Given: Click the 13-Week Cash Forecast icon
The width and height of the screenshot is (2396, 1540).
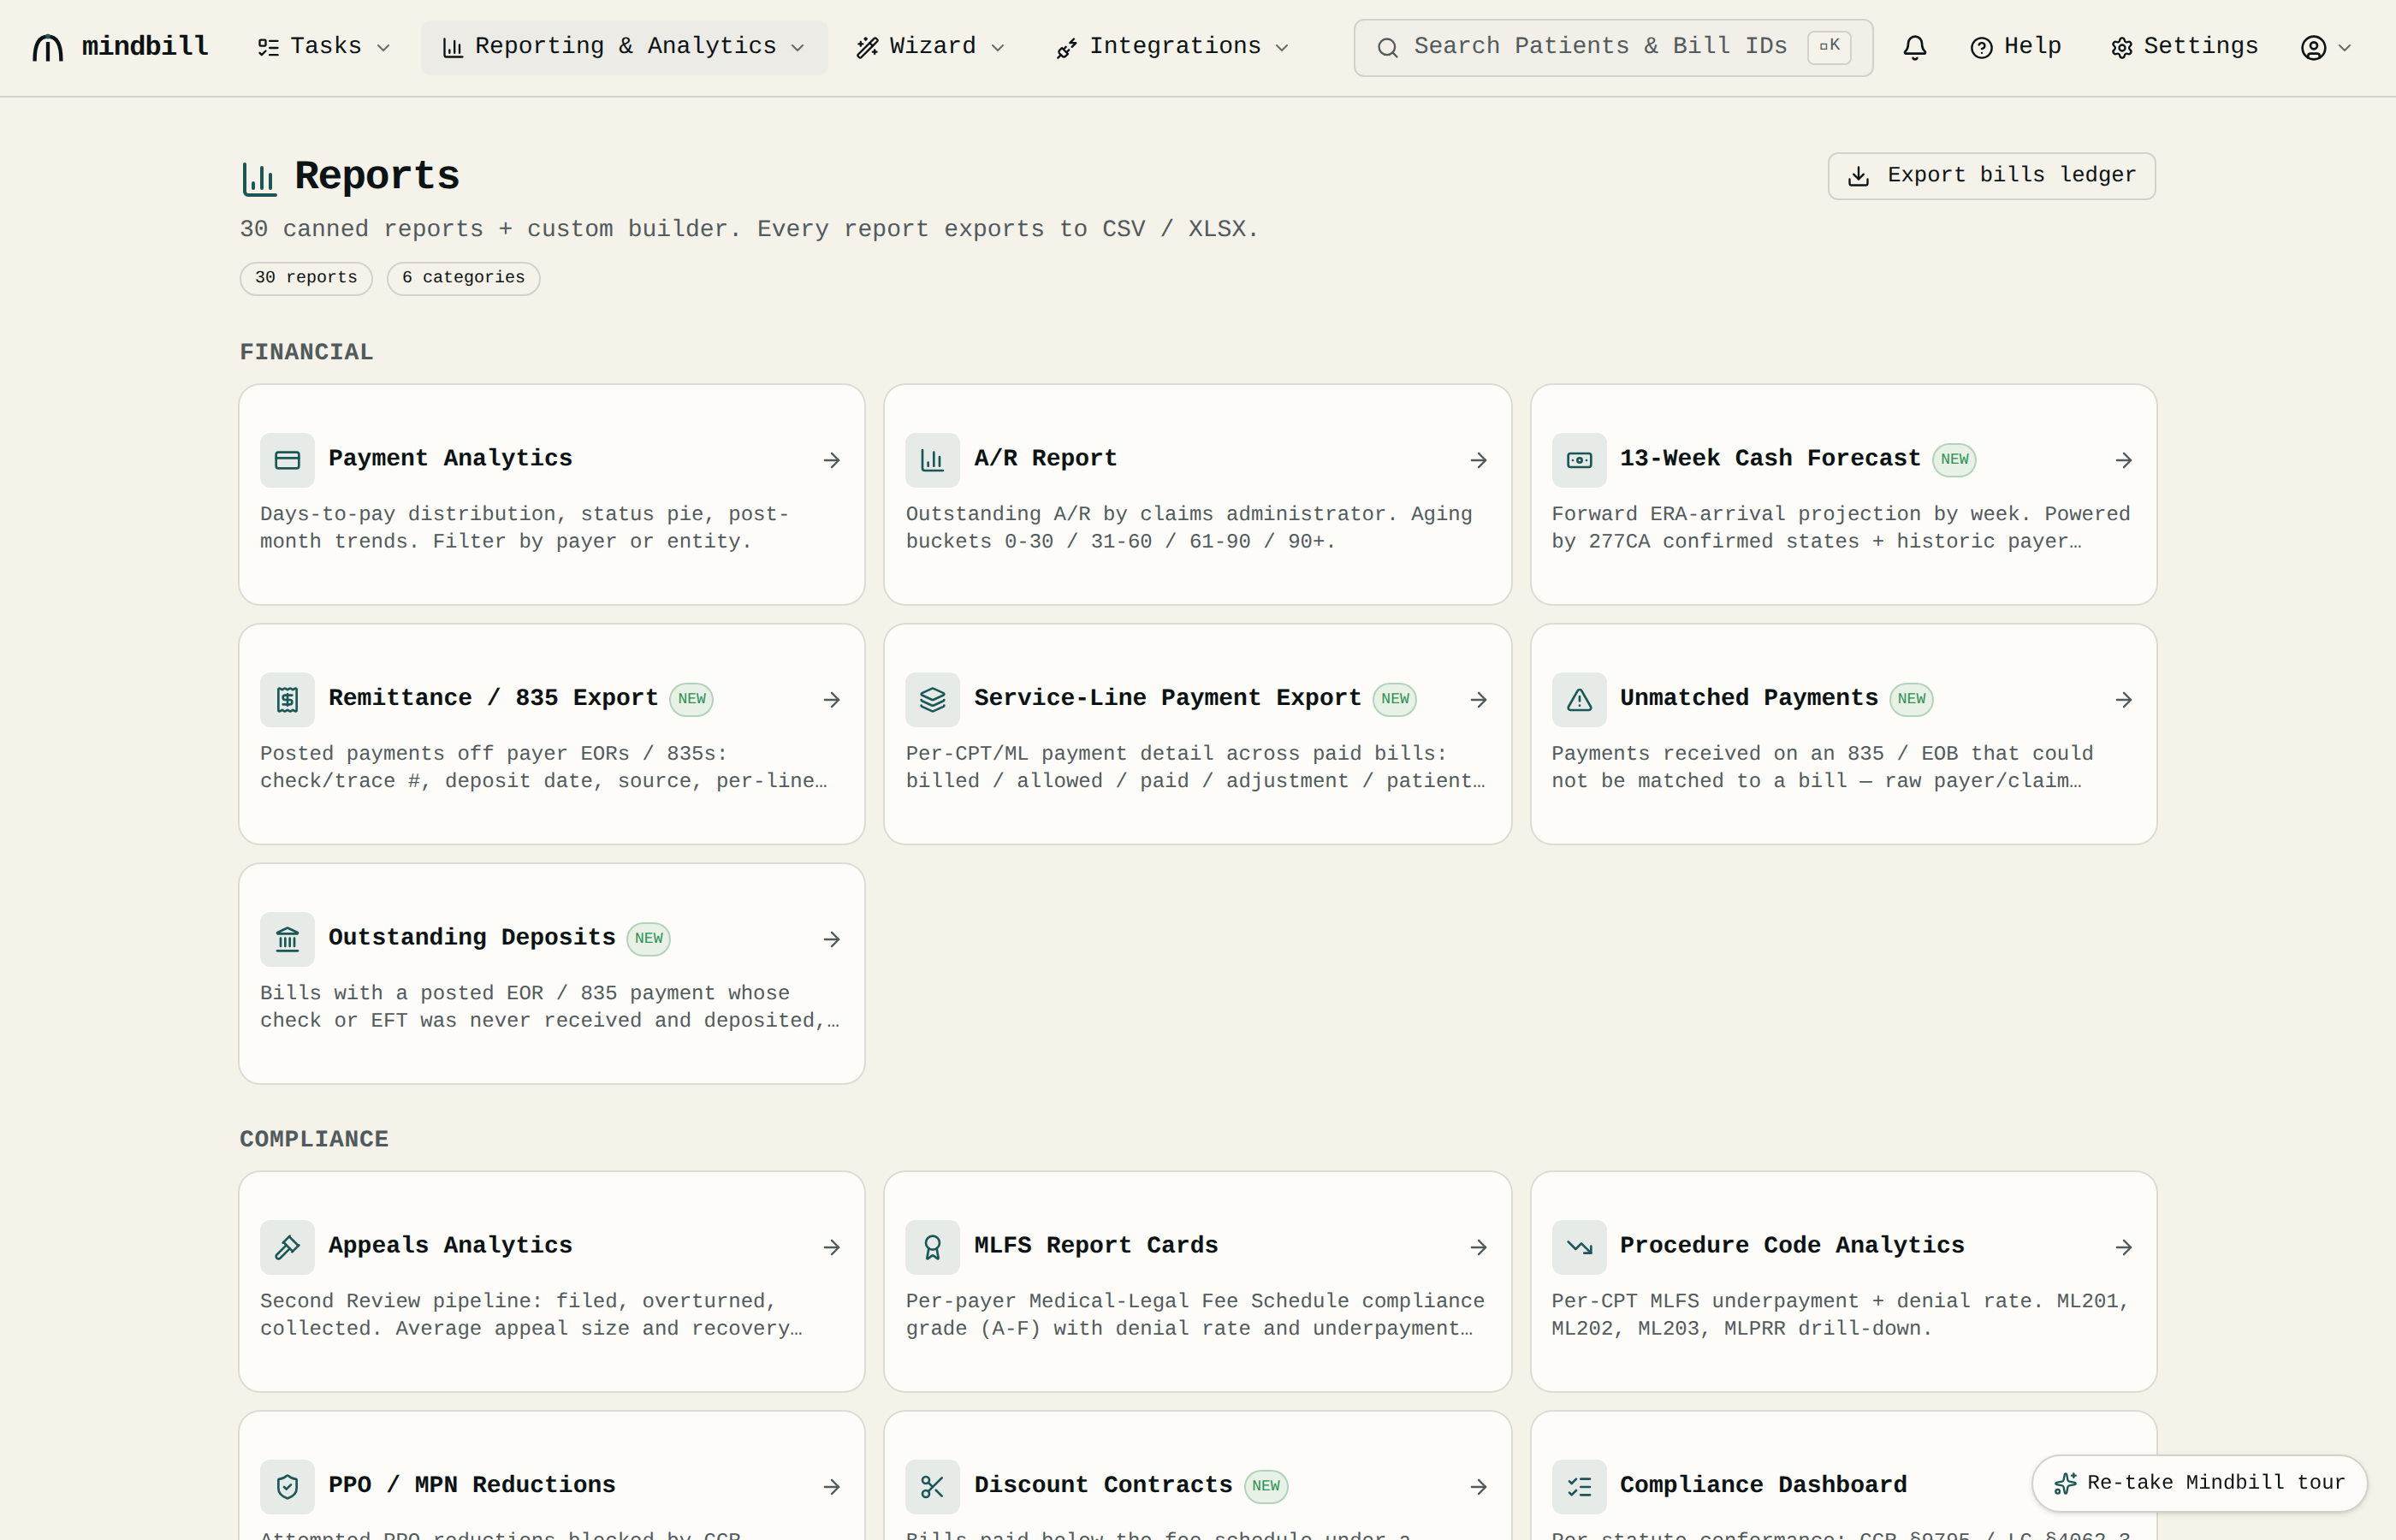Looking at the screenshot, I should pyautogui.click(x=1579, y=460).
